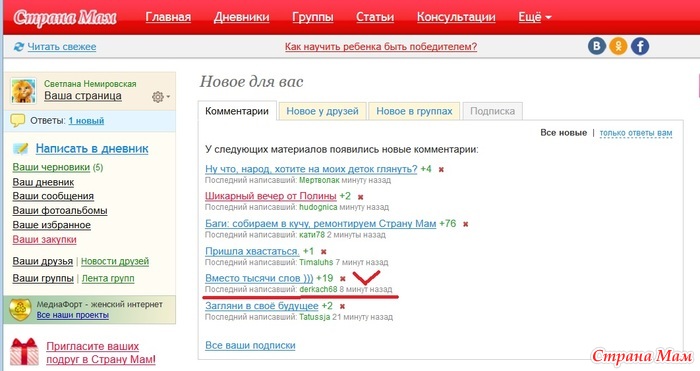
Task: Open 'Как научить ребенка быть победителем?' link
Action: pos(381,46)
